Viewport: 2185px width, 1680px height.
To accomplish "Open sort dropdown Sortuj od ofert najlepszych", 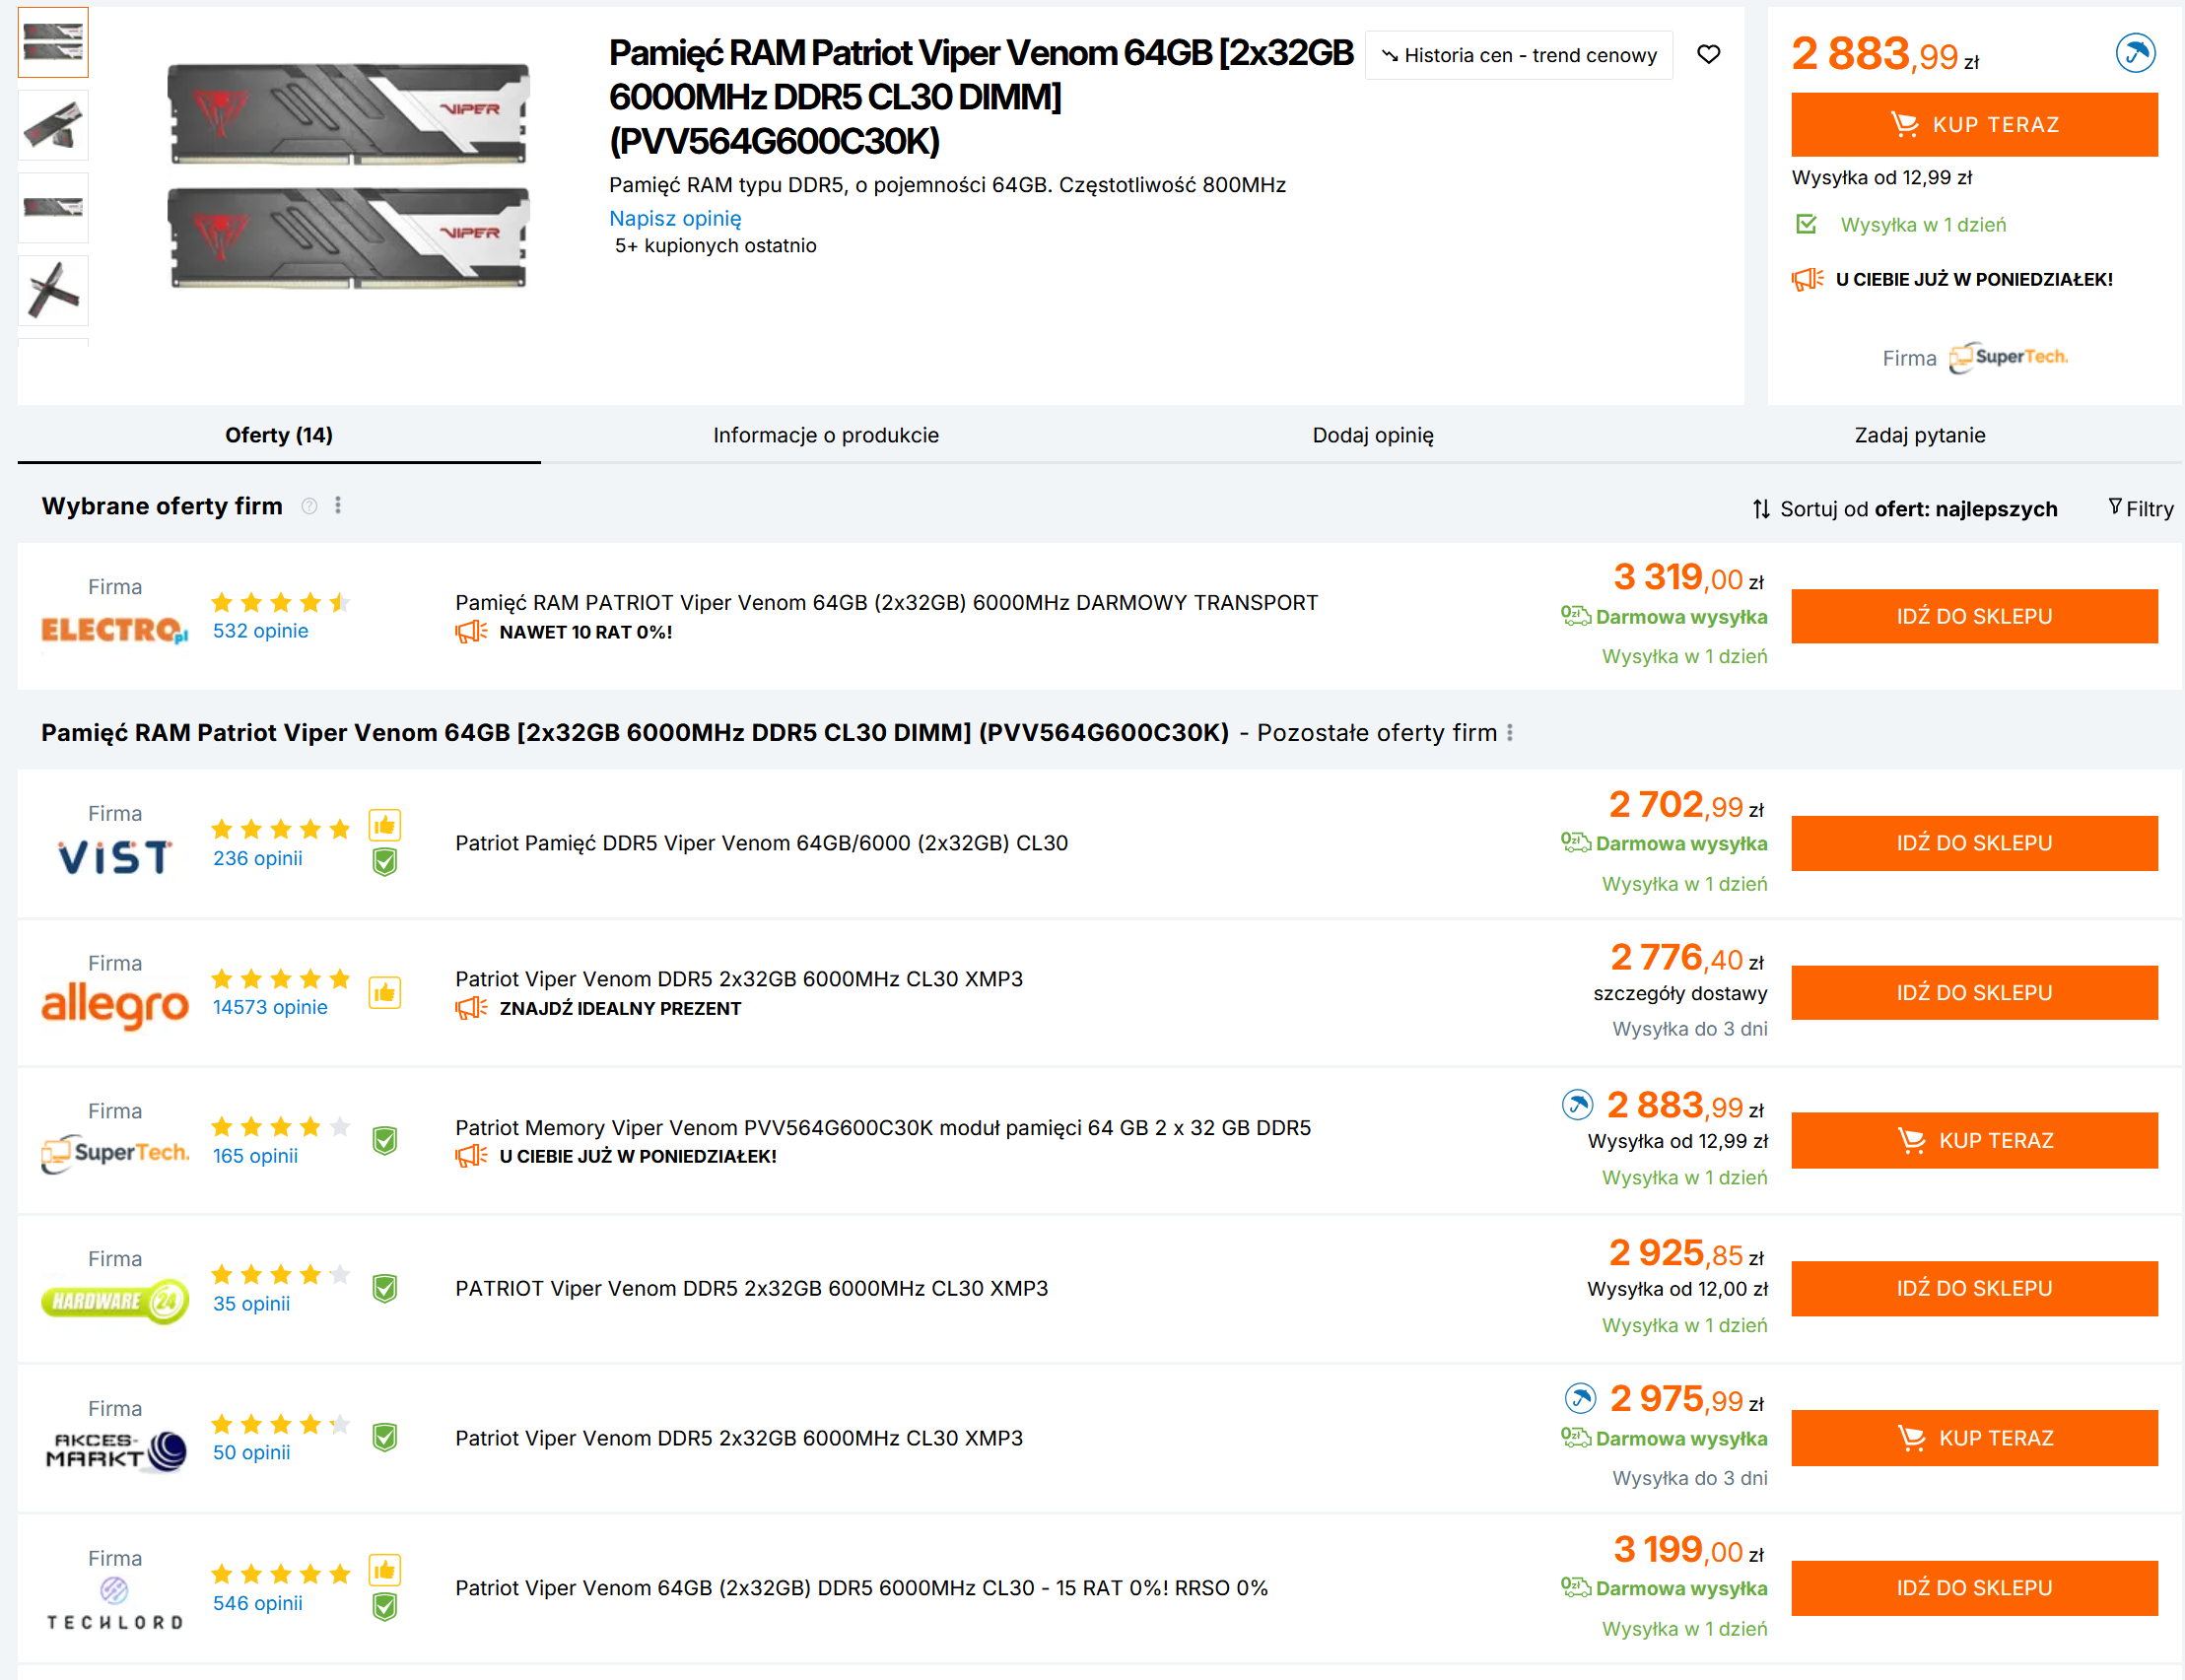I will click(1904, 509).
